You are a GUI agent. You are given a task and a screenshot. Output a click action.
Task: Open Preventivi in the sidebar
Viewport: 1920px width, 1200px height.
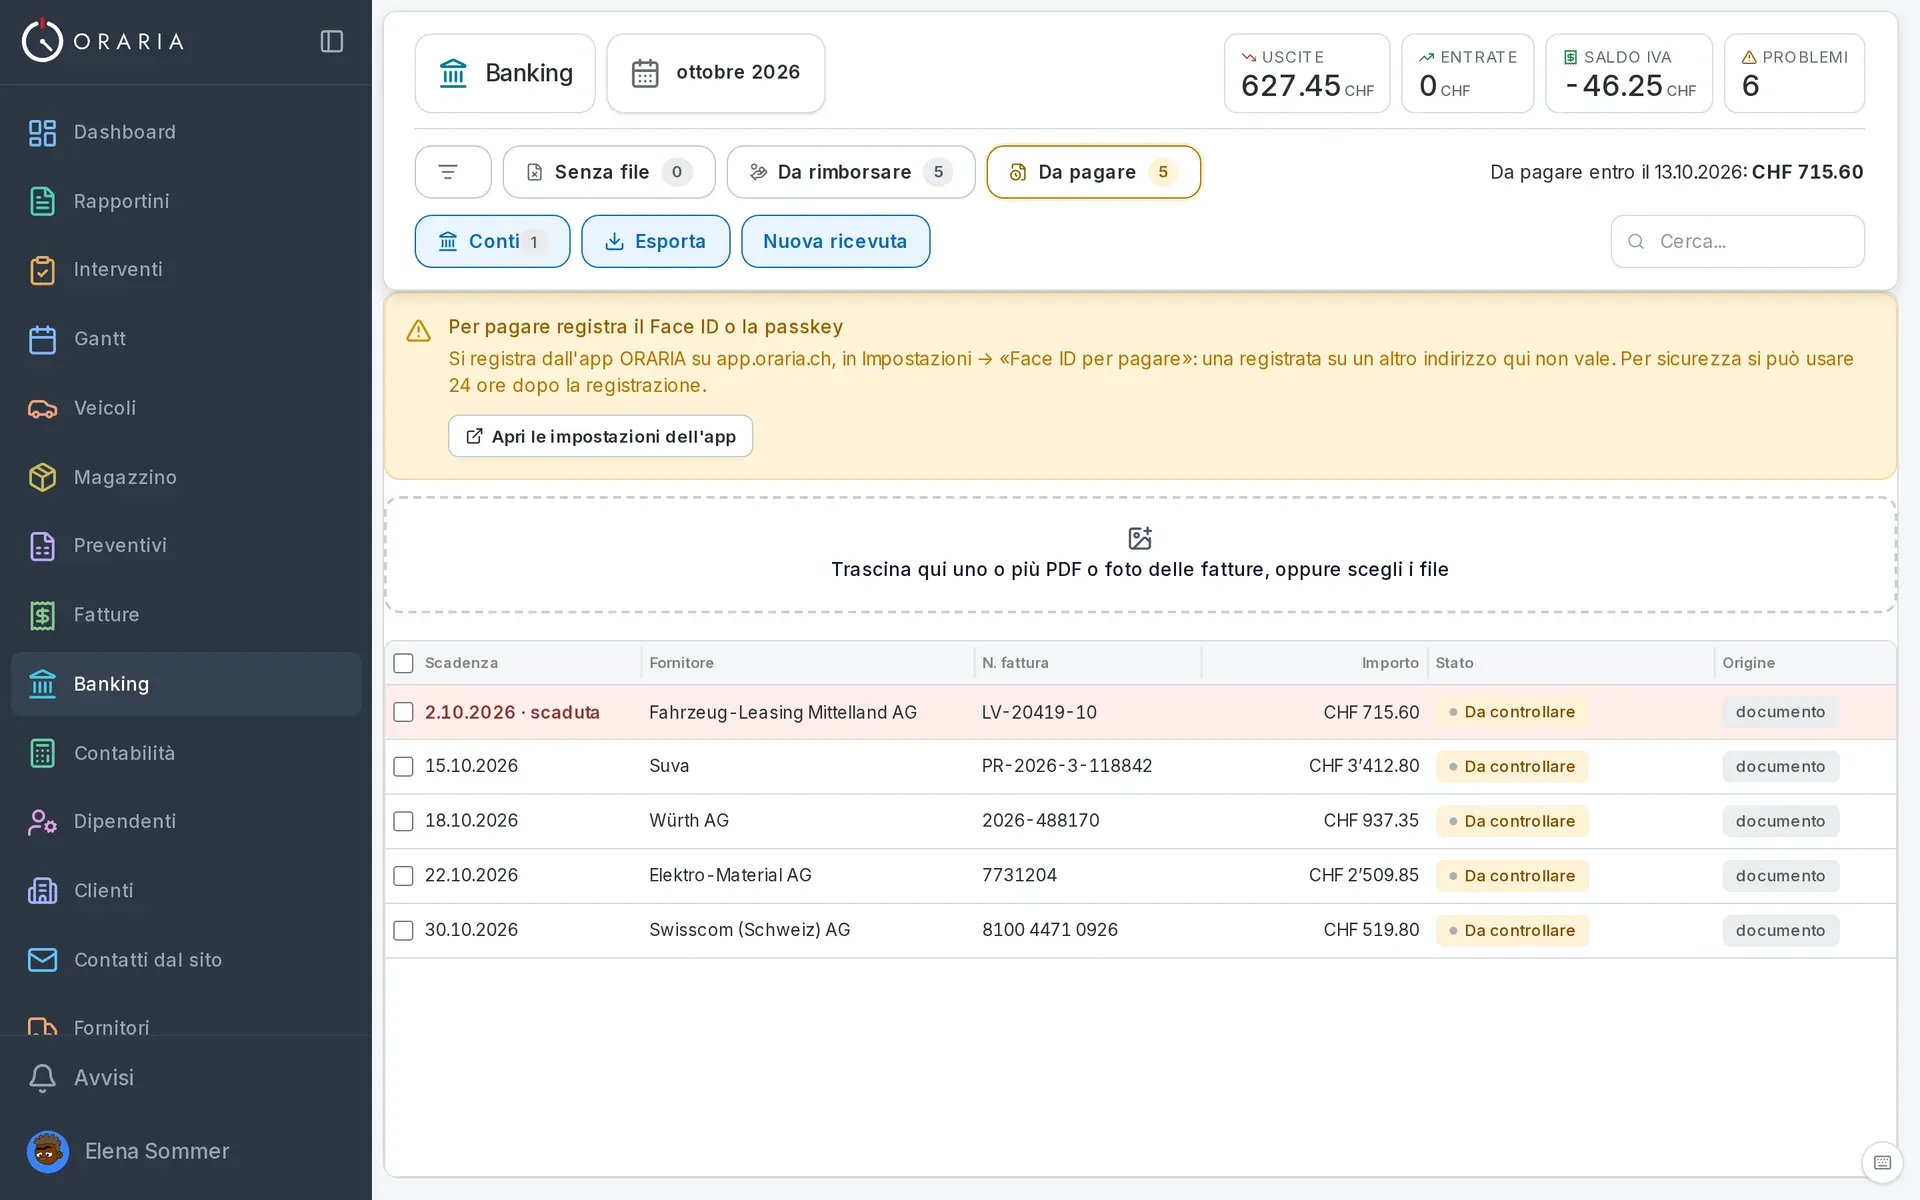click(x=186, y=546)
